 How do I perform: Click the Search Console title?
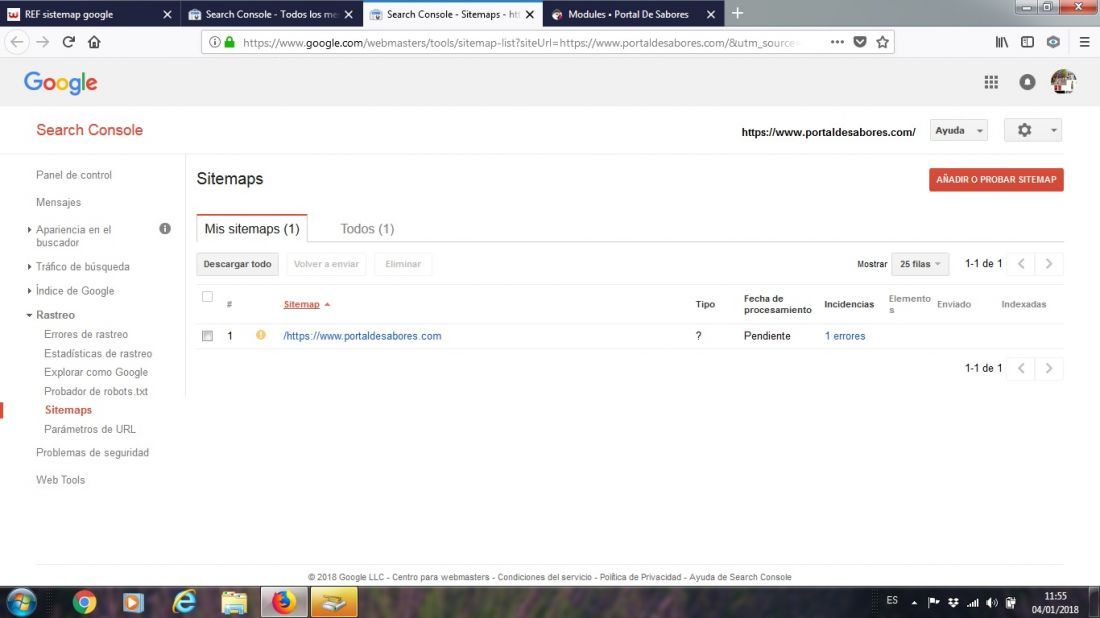click(x=89, y=130)
